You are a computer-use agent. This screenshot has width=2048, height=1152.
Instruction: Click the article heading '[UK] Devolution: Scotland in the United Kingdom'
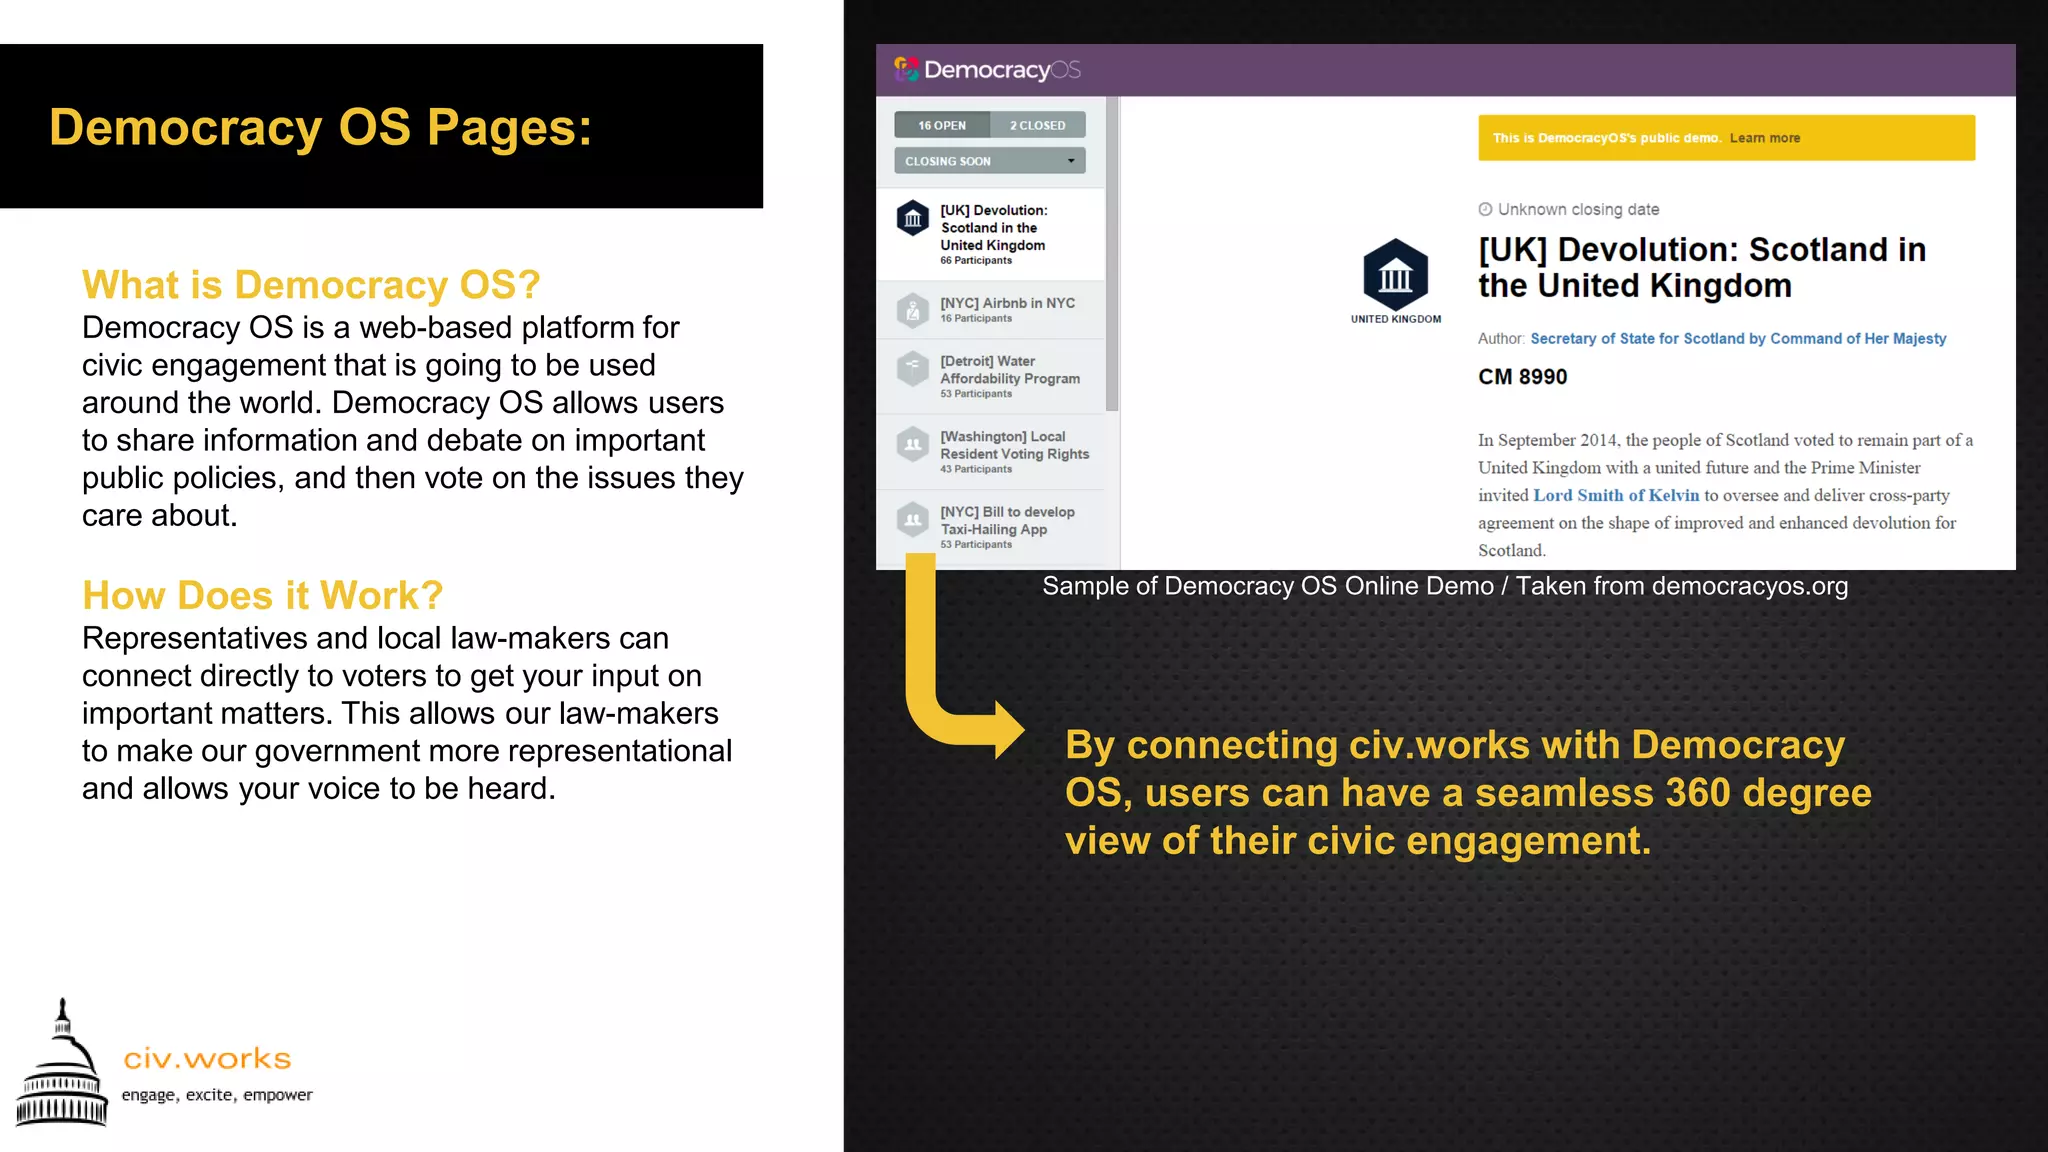coord(1702,267)
